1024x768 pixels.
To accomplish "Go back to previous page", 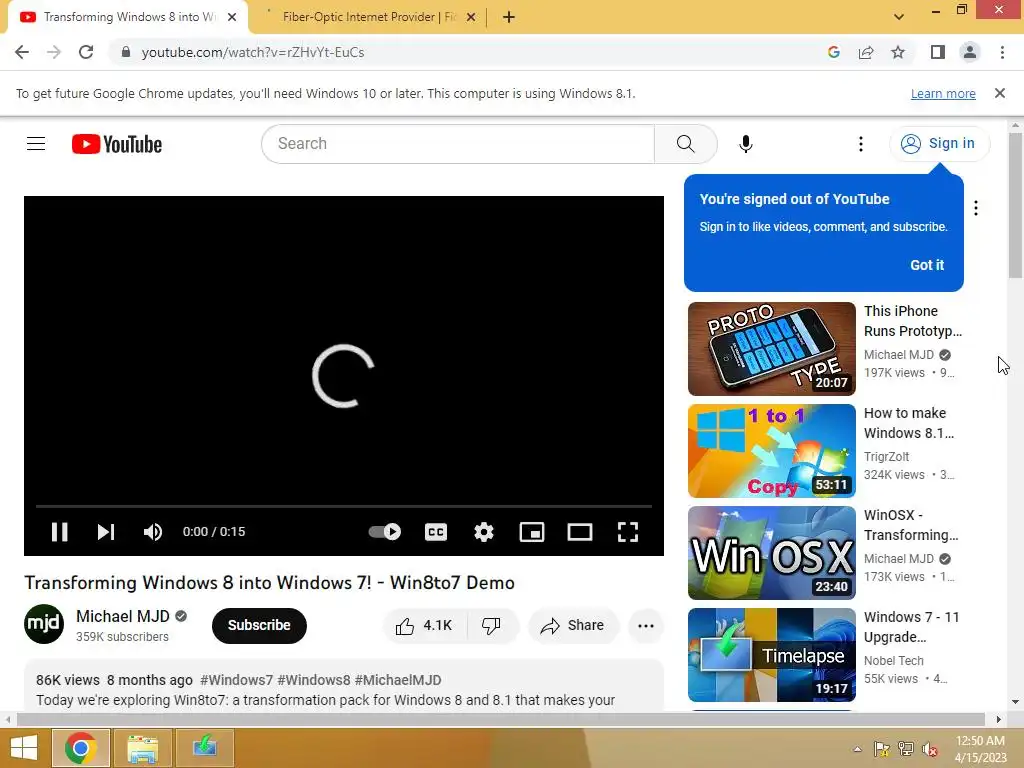I will (22, 52).
